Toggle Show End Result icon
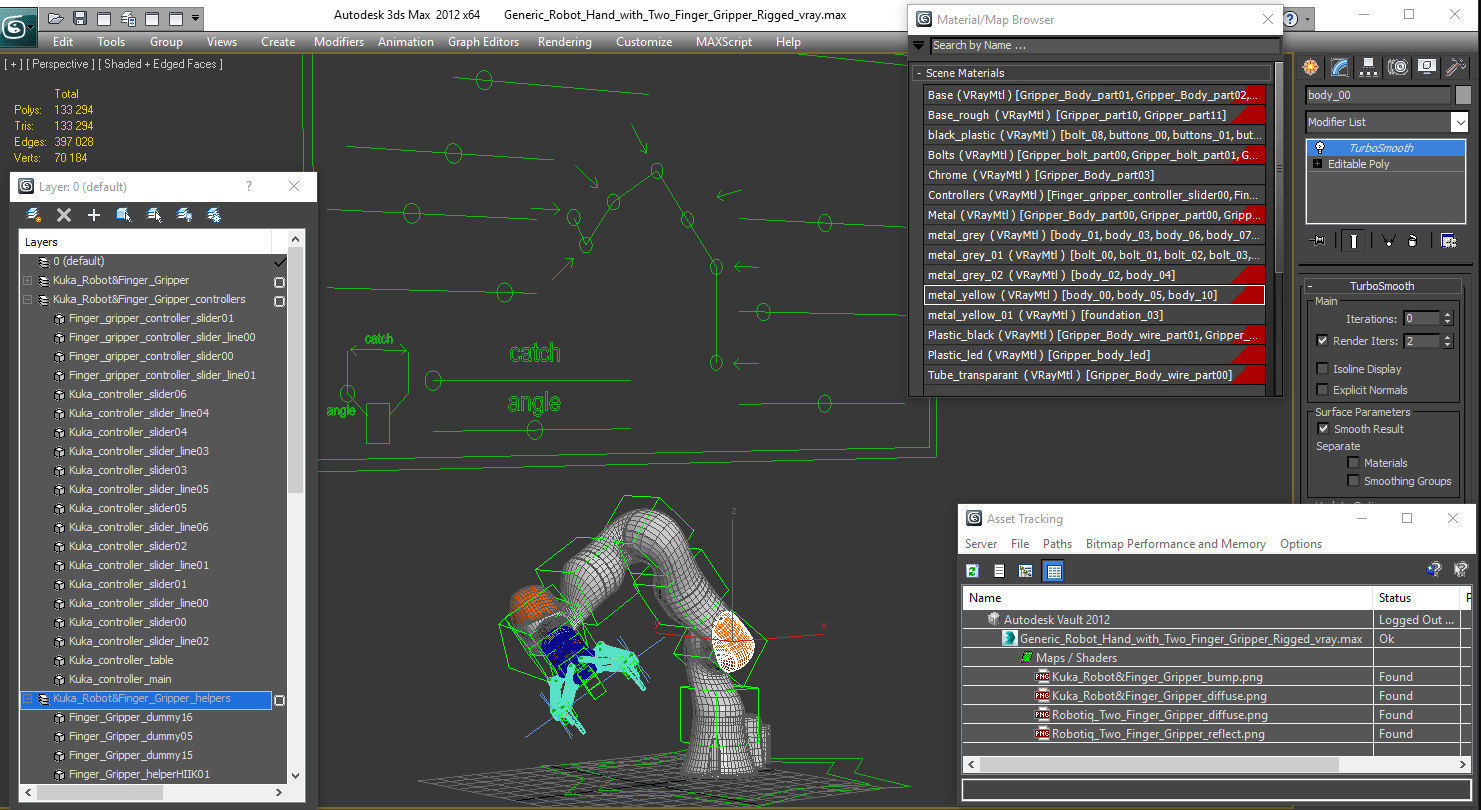This screenshot has width=1481, height=810. [x=1354, y=240]
